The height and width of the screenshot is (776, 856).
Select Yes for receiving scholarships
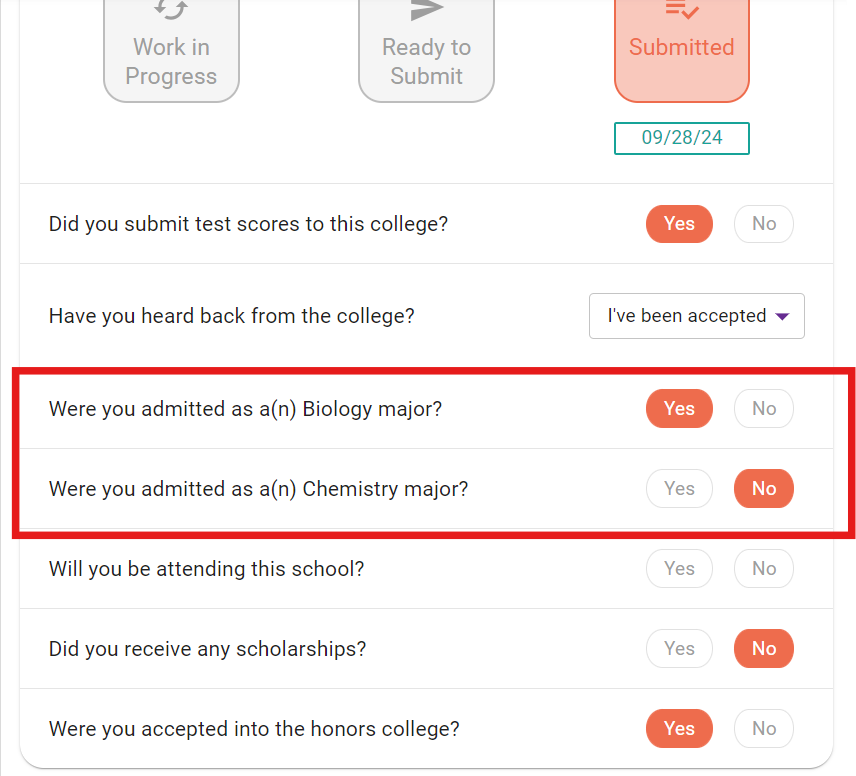[x=679, y=648]
